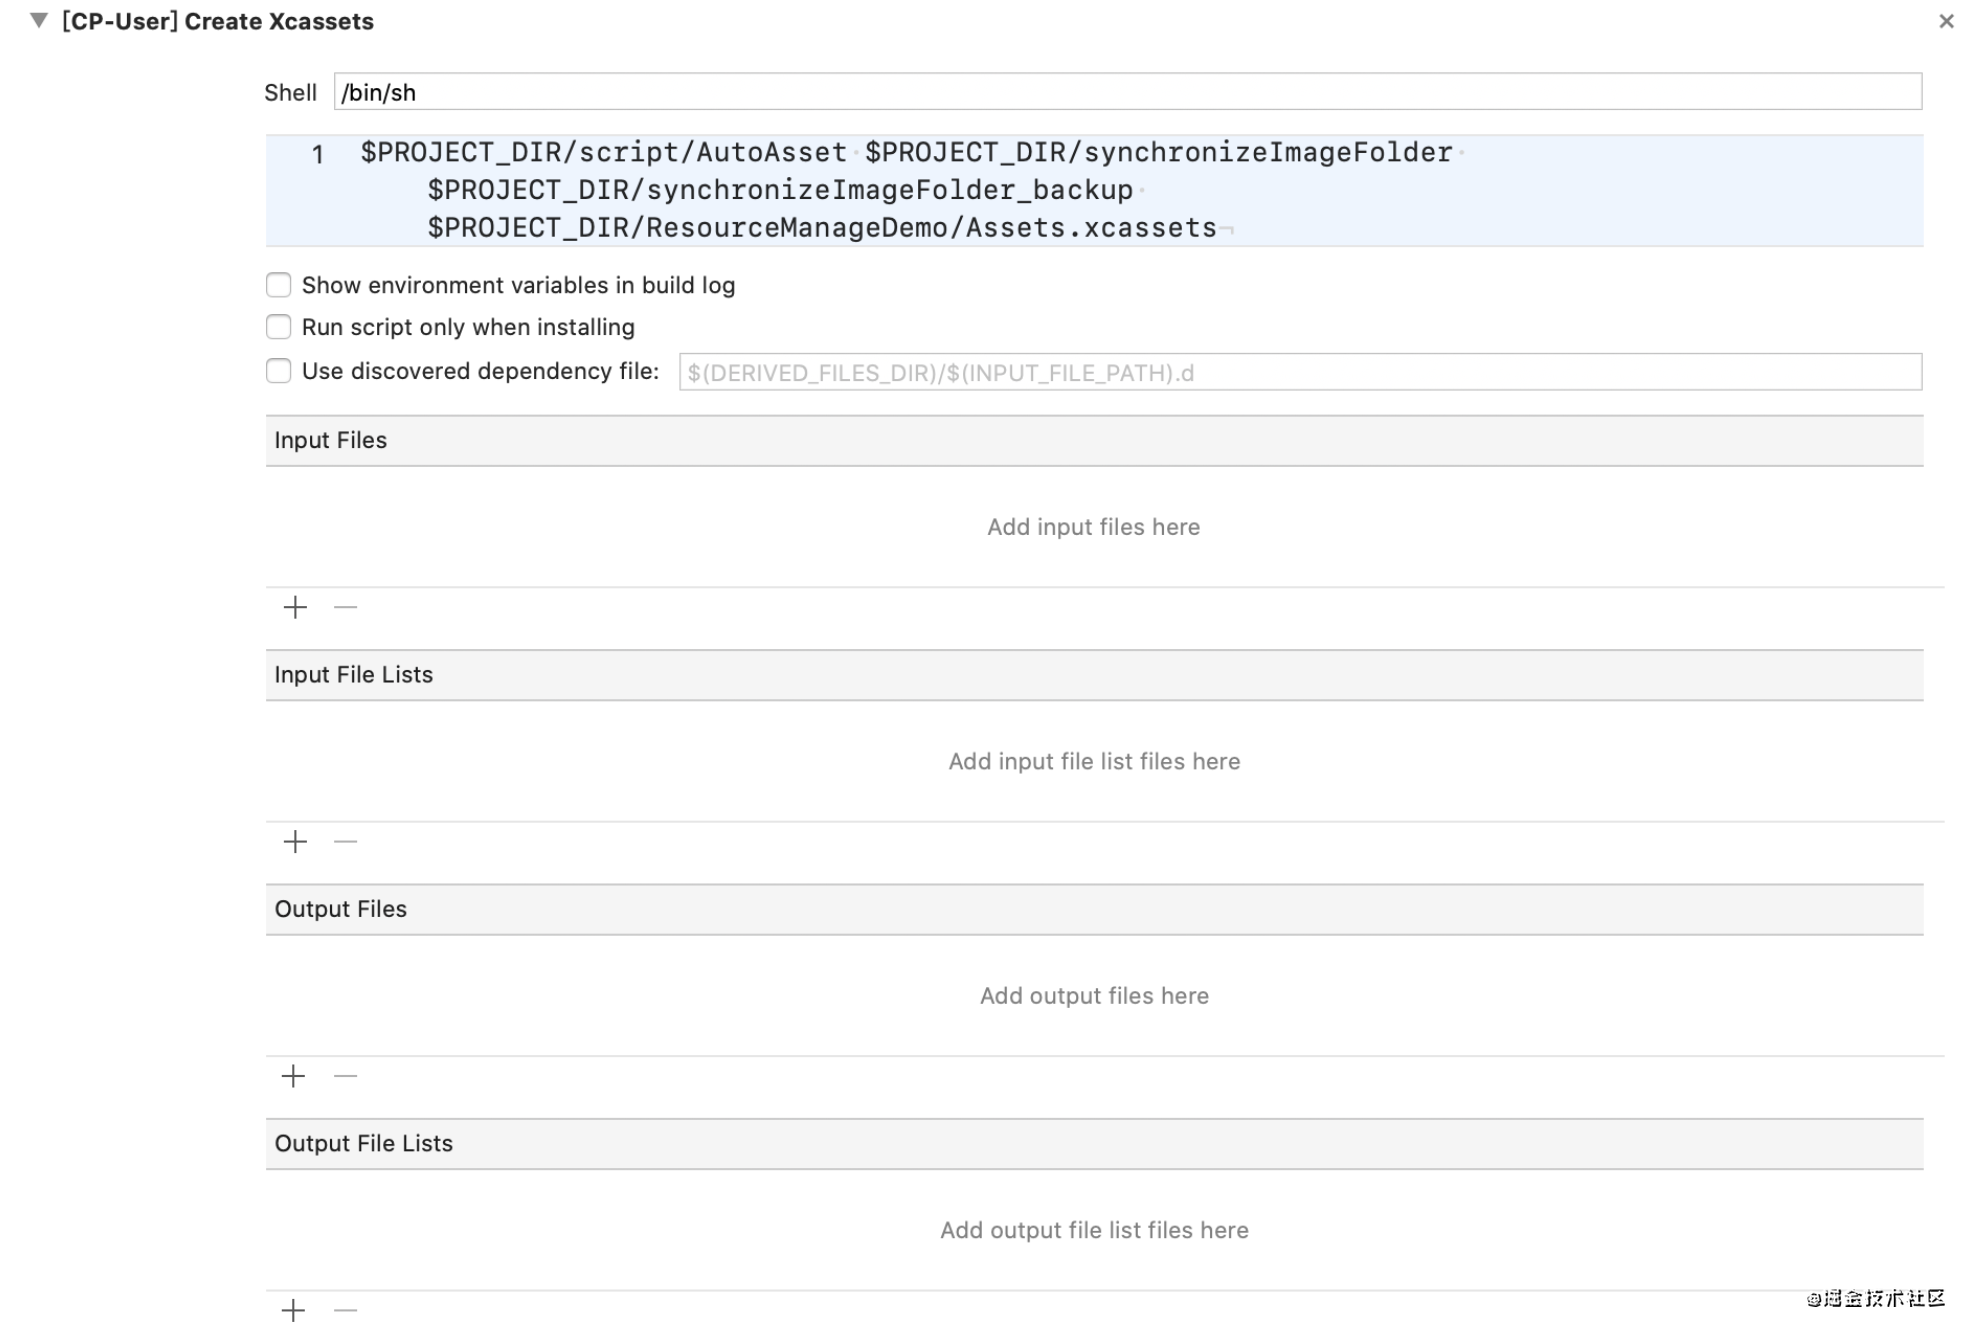Collapse the Create Xcassets build phase
This screenshot has width=1974, height=1334.
click(39, 20)
